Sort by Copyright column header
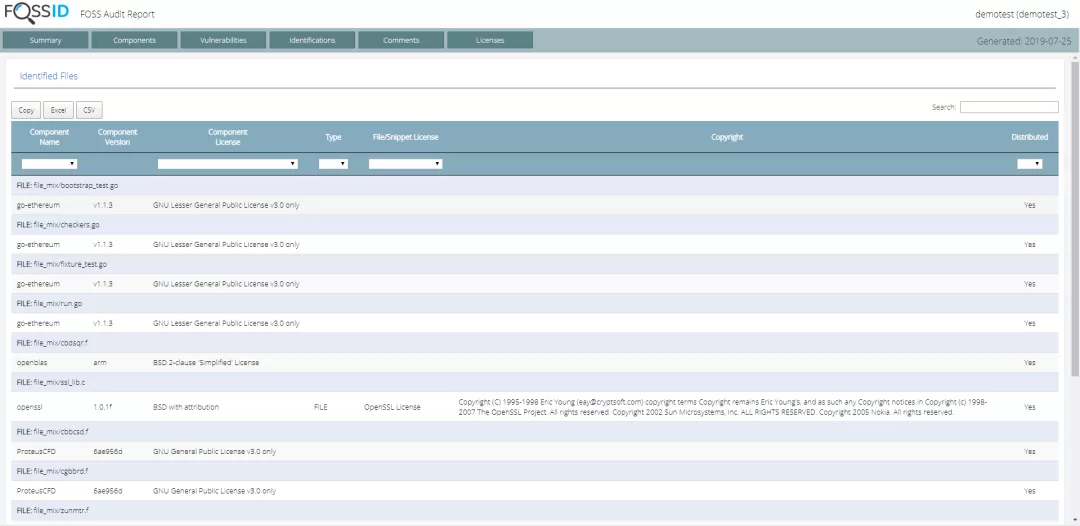The image size is (1080, 526). click(x=727, y=137)
